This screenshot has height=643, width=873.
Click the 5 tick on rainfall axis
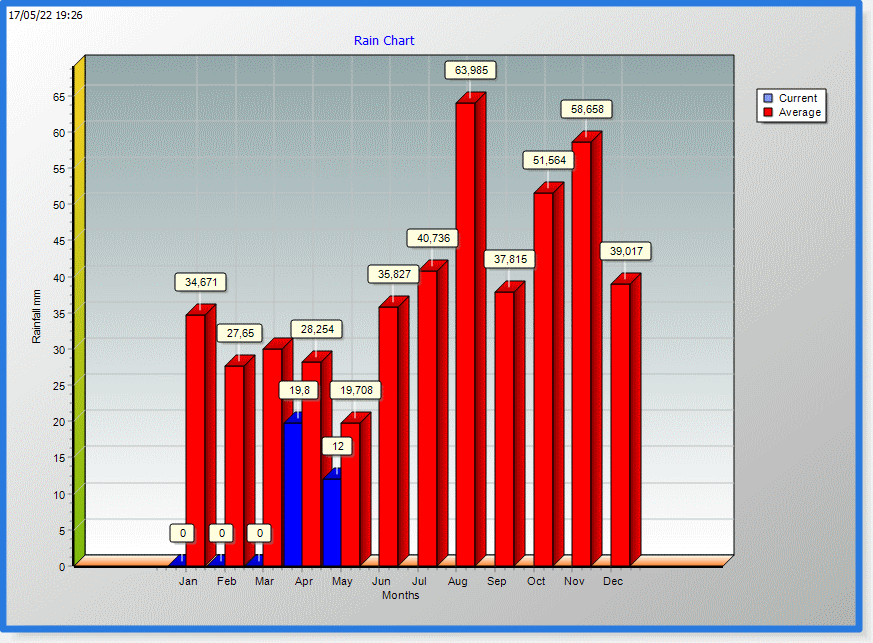[x=62, y=531]
